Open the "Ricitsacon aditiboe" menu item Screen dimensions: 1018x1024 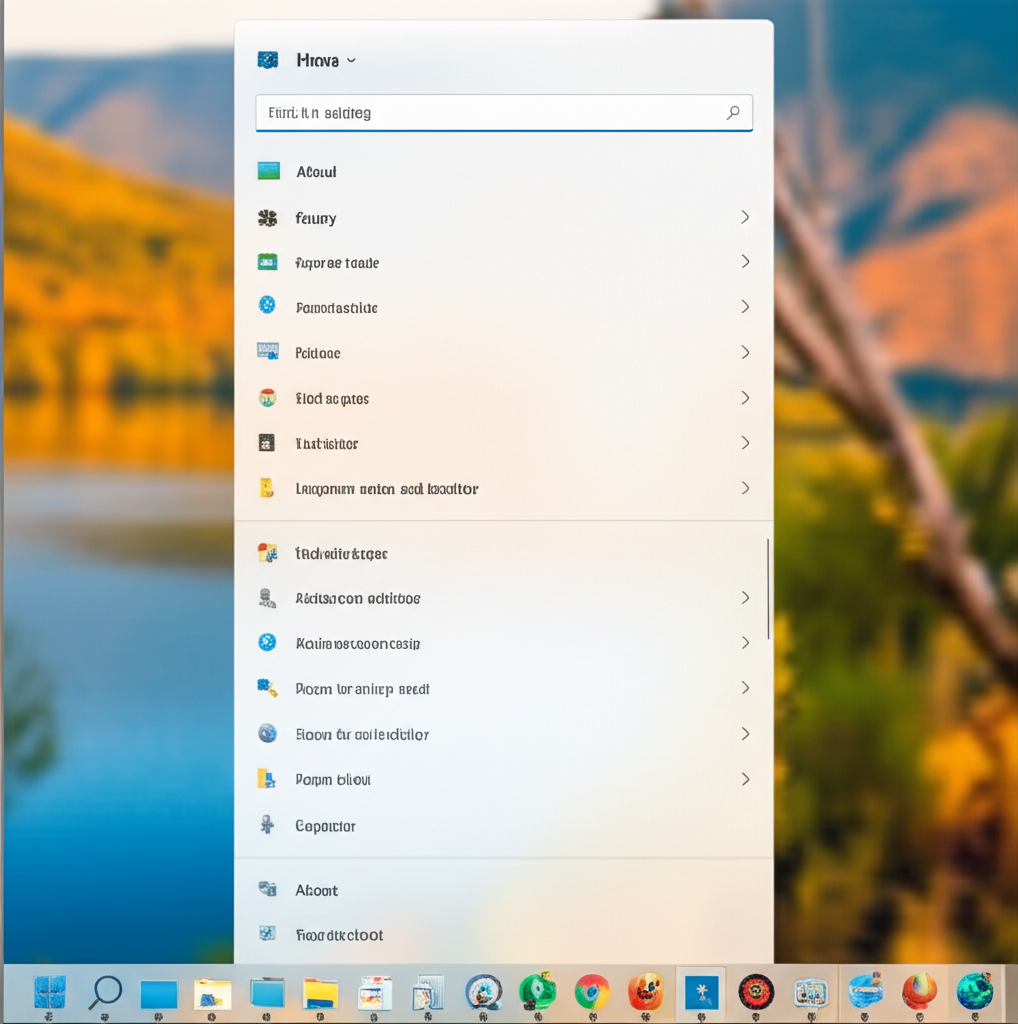point(358,598)
